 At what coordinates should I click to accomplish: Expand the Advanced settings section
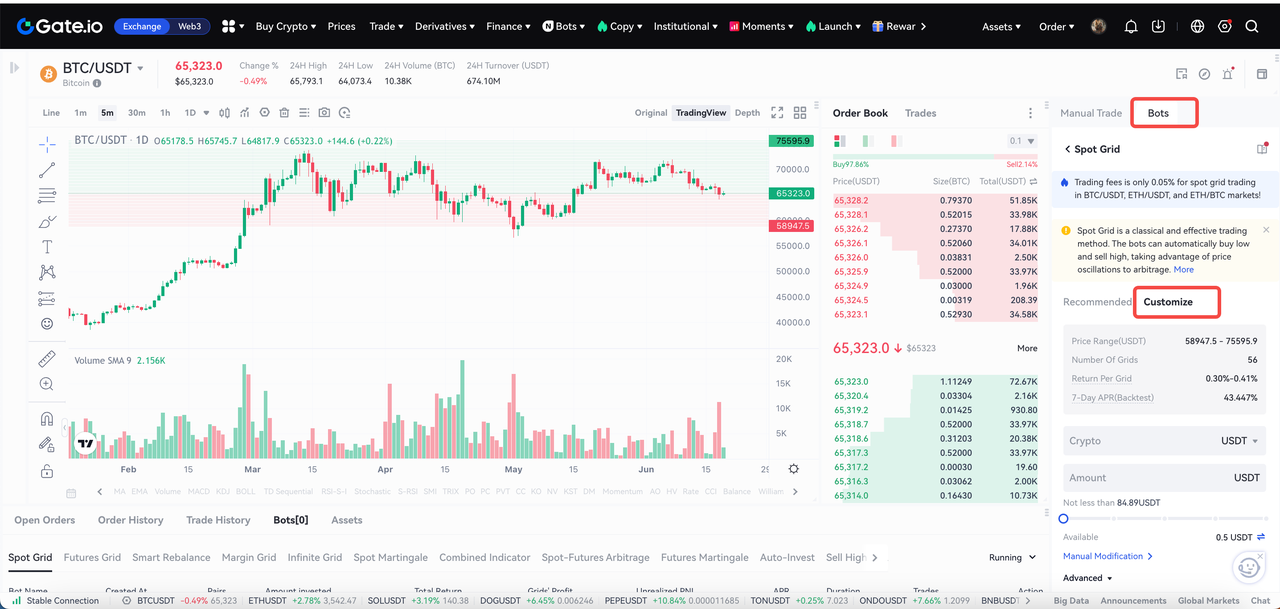point(1088,578)
